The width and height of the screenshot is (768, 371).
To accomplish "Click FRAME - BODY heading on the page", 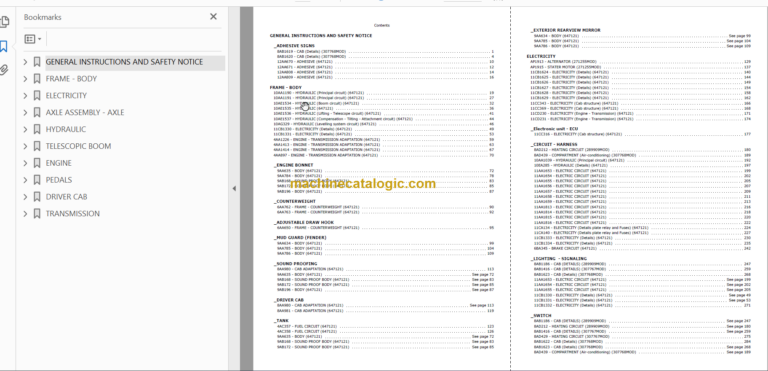I will pyautogui.click(x=286, y=87).
